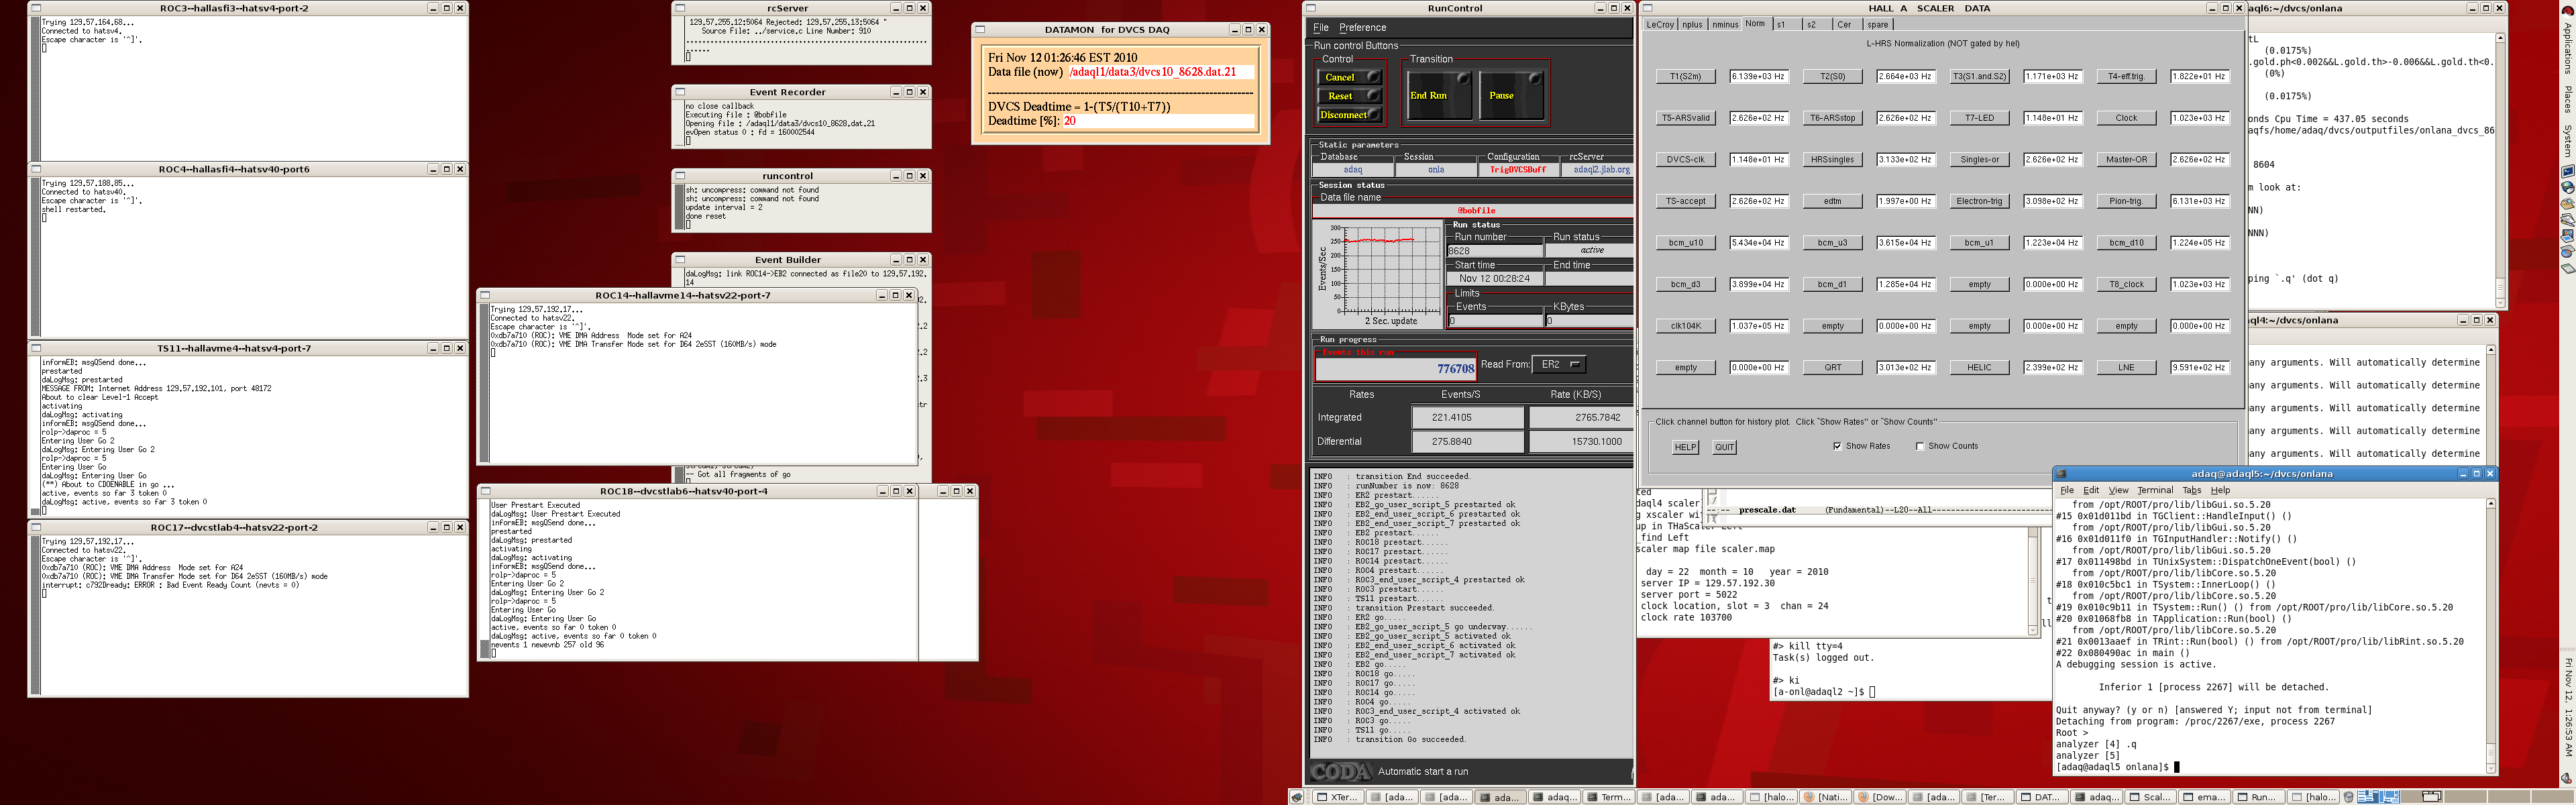Viewport: 2576px width, 805px height.
Task: Switch to the DAT... taskbar window
Action: tap(2043, 797)
